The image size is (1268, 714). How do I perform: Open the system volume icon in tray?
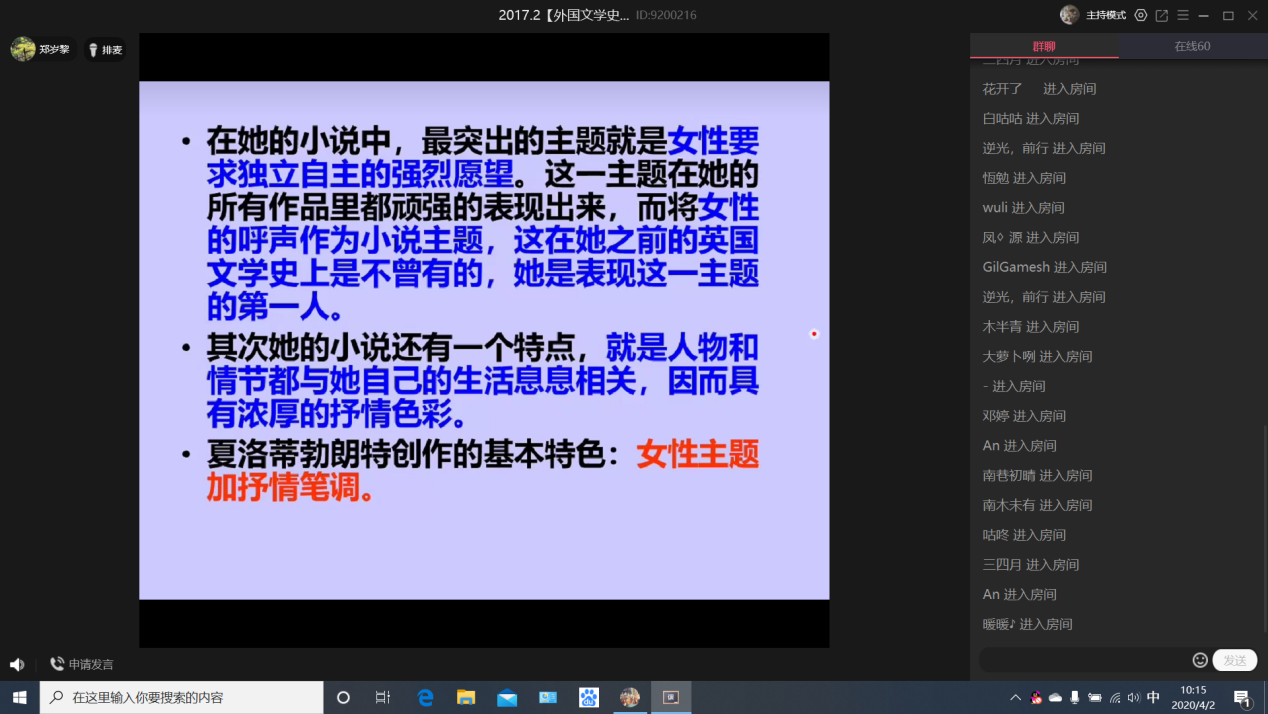click(x=1133, y=697)
